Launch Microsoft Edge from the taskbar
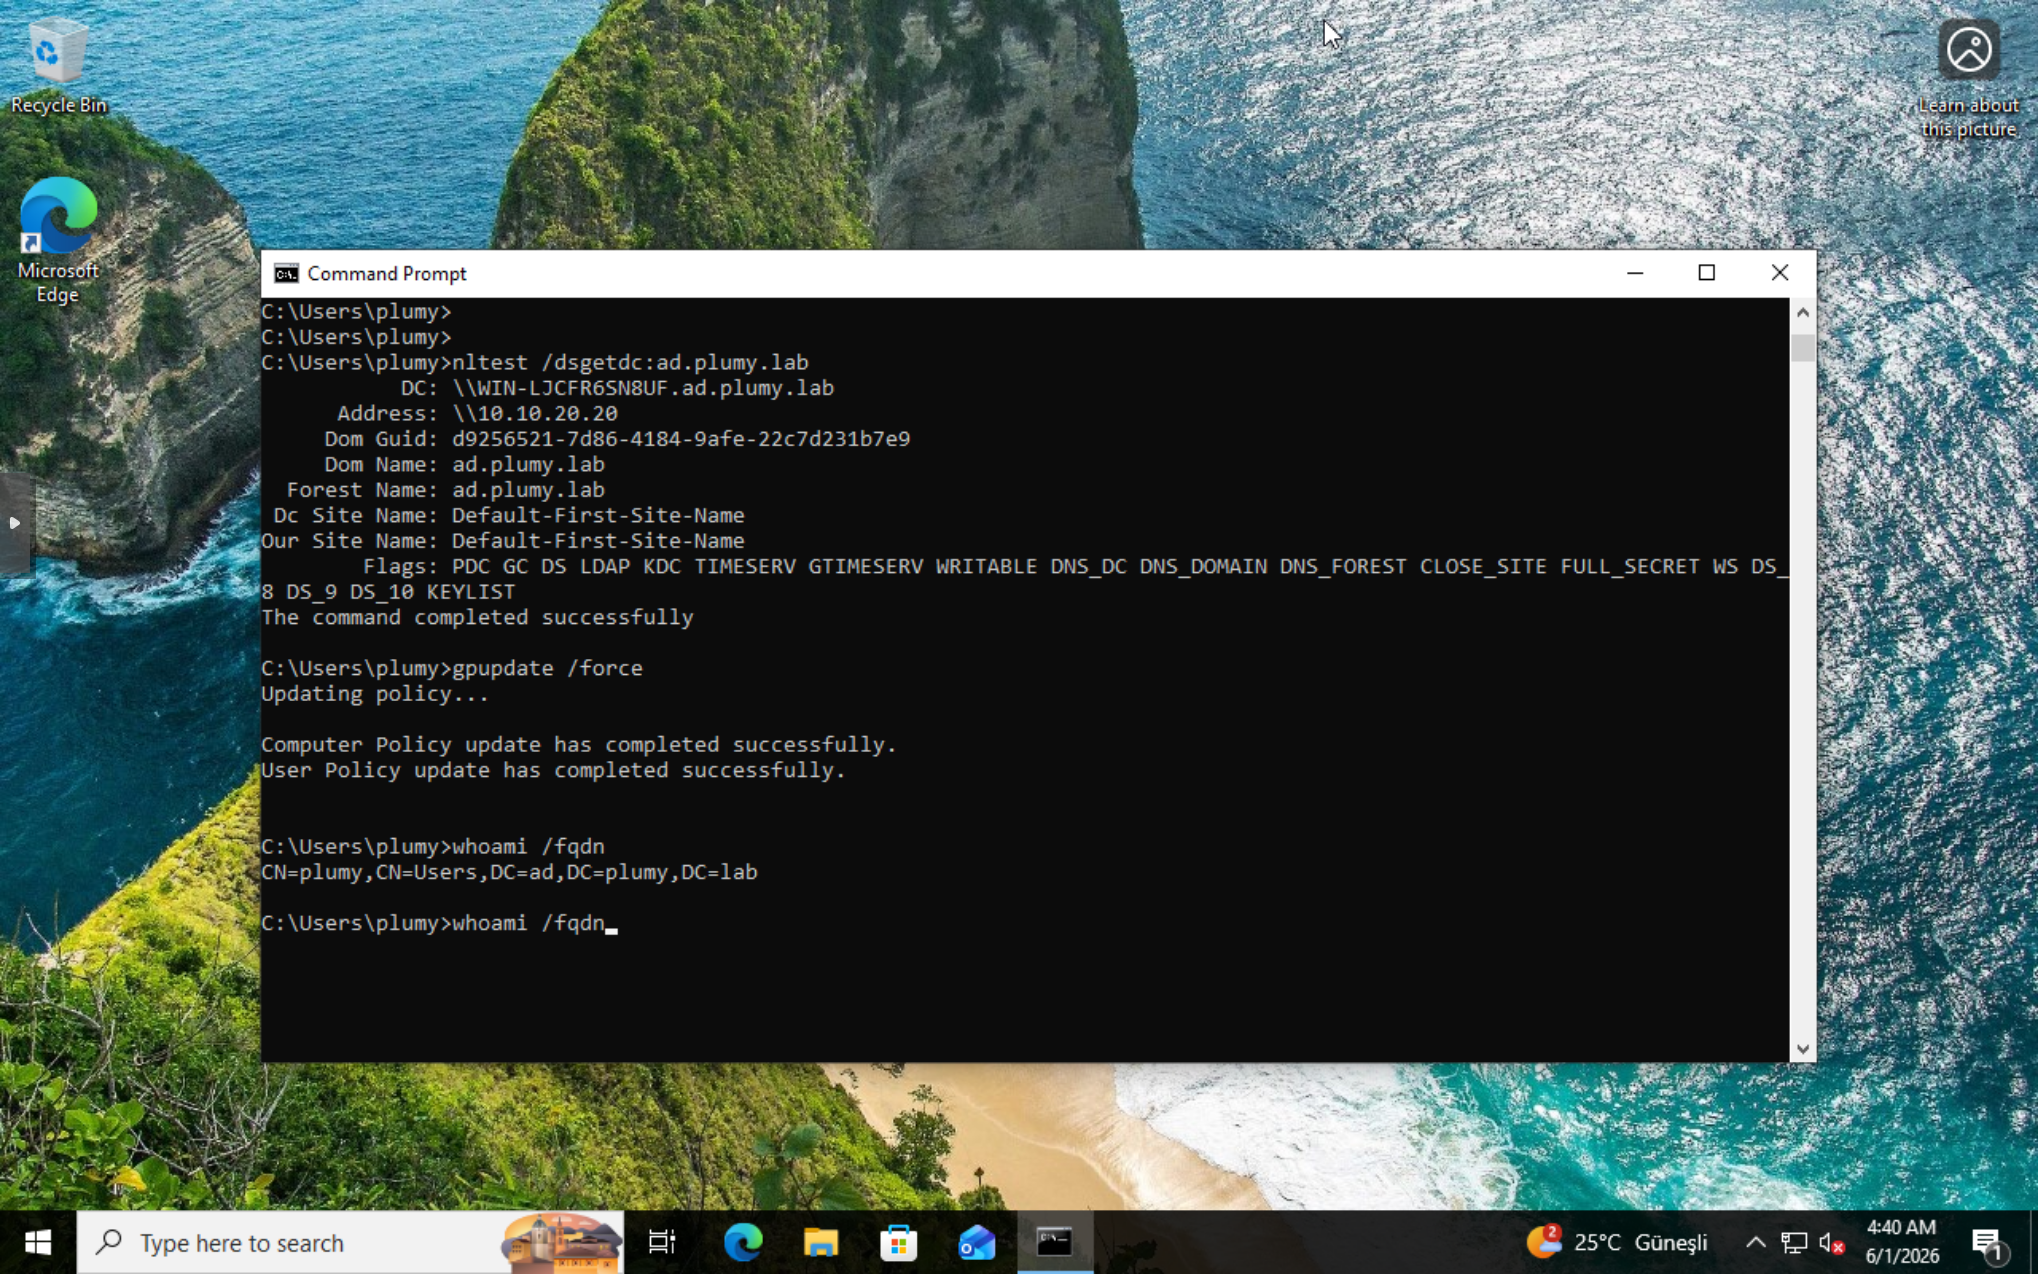2038x1274 pixels. pyautogui.click(x=742, y=1242)
